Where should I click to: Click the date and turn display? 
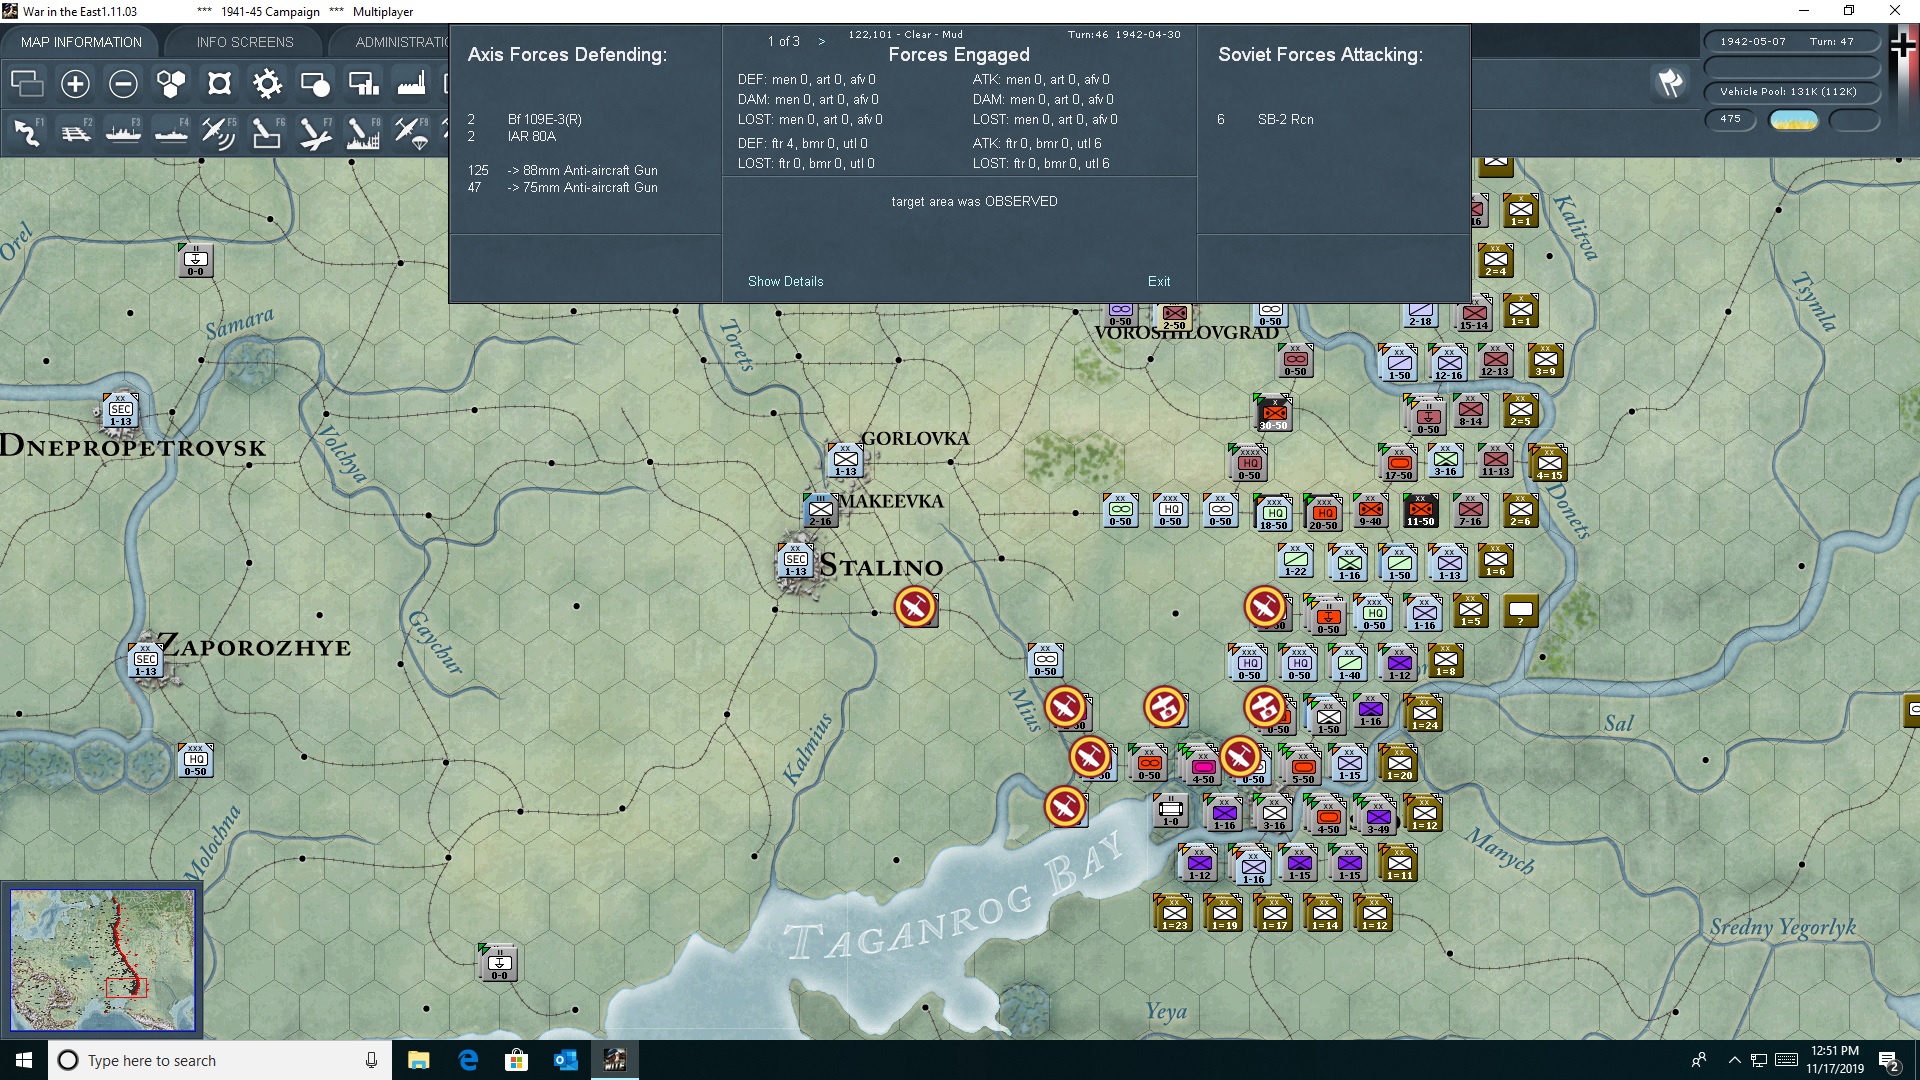tap(1789, 42)
